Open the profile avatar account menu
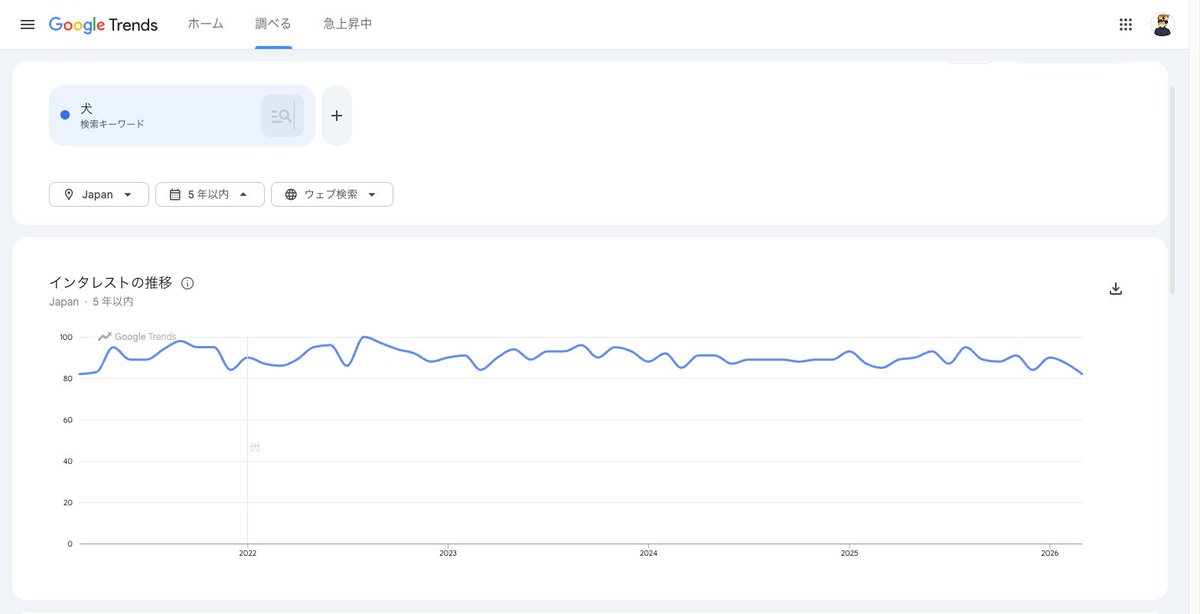Viewport: 1200px width, 614px height. pos(1162,25)
